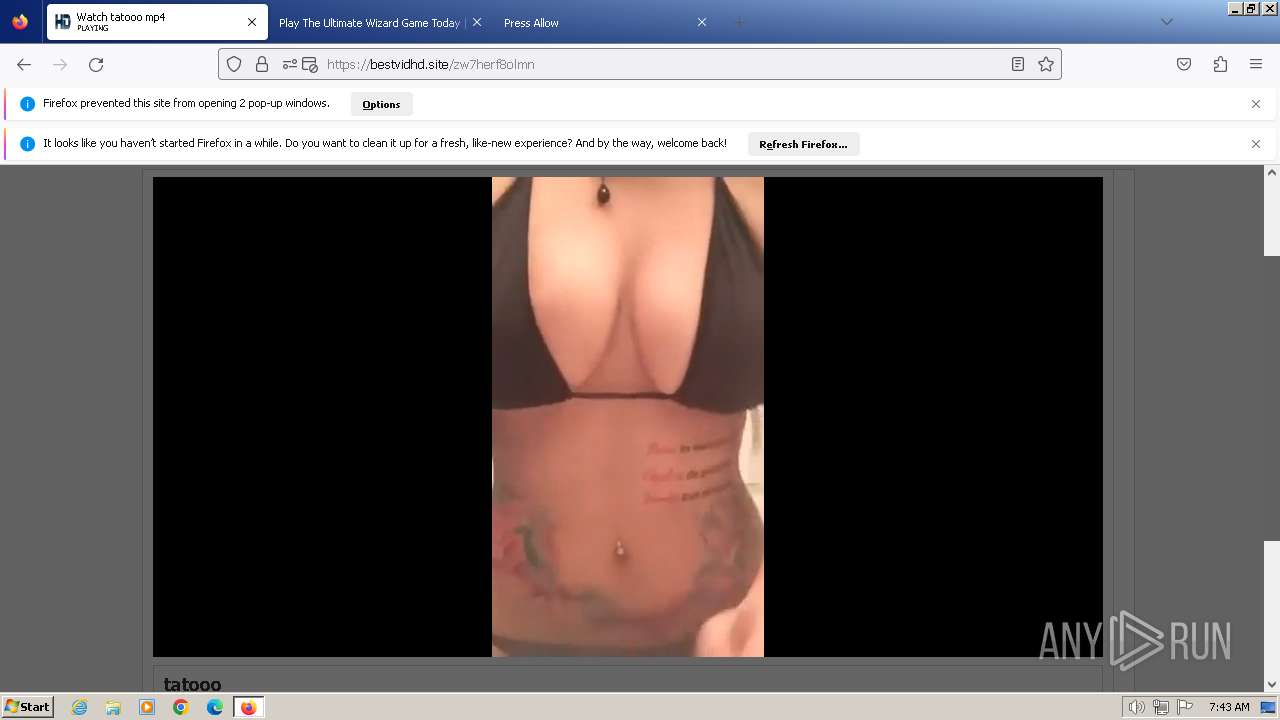Reload the current page
The height and width of the screenshot is (720, 1280).
tap(96, 64)
